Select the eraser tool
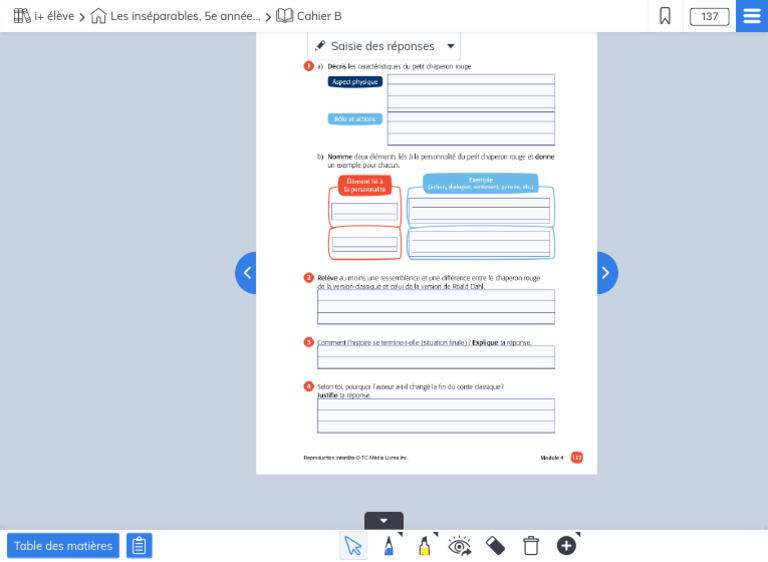 coord(495,545)
